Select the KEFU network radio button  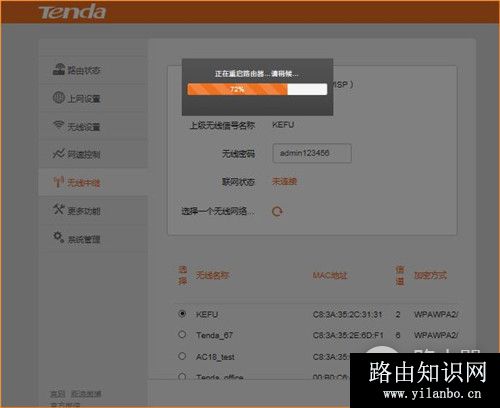click(x=182, y=313)
